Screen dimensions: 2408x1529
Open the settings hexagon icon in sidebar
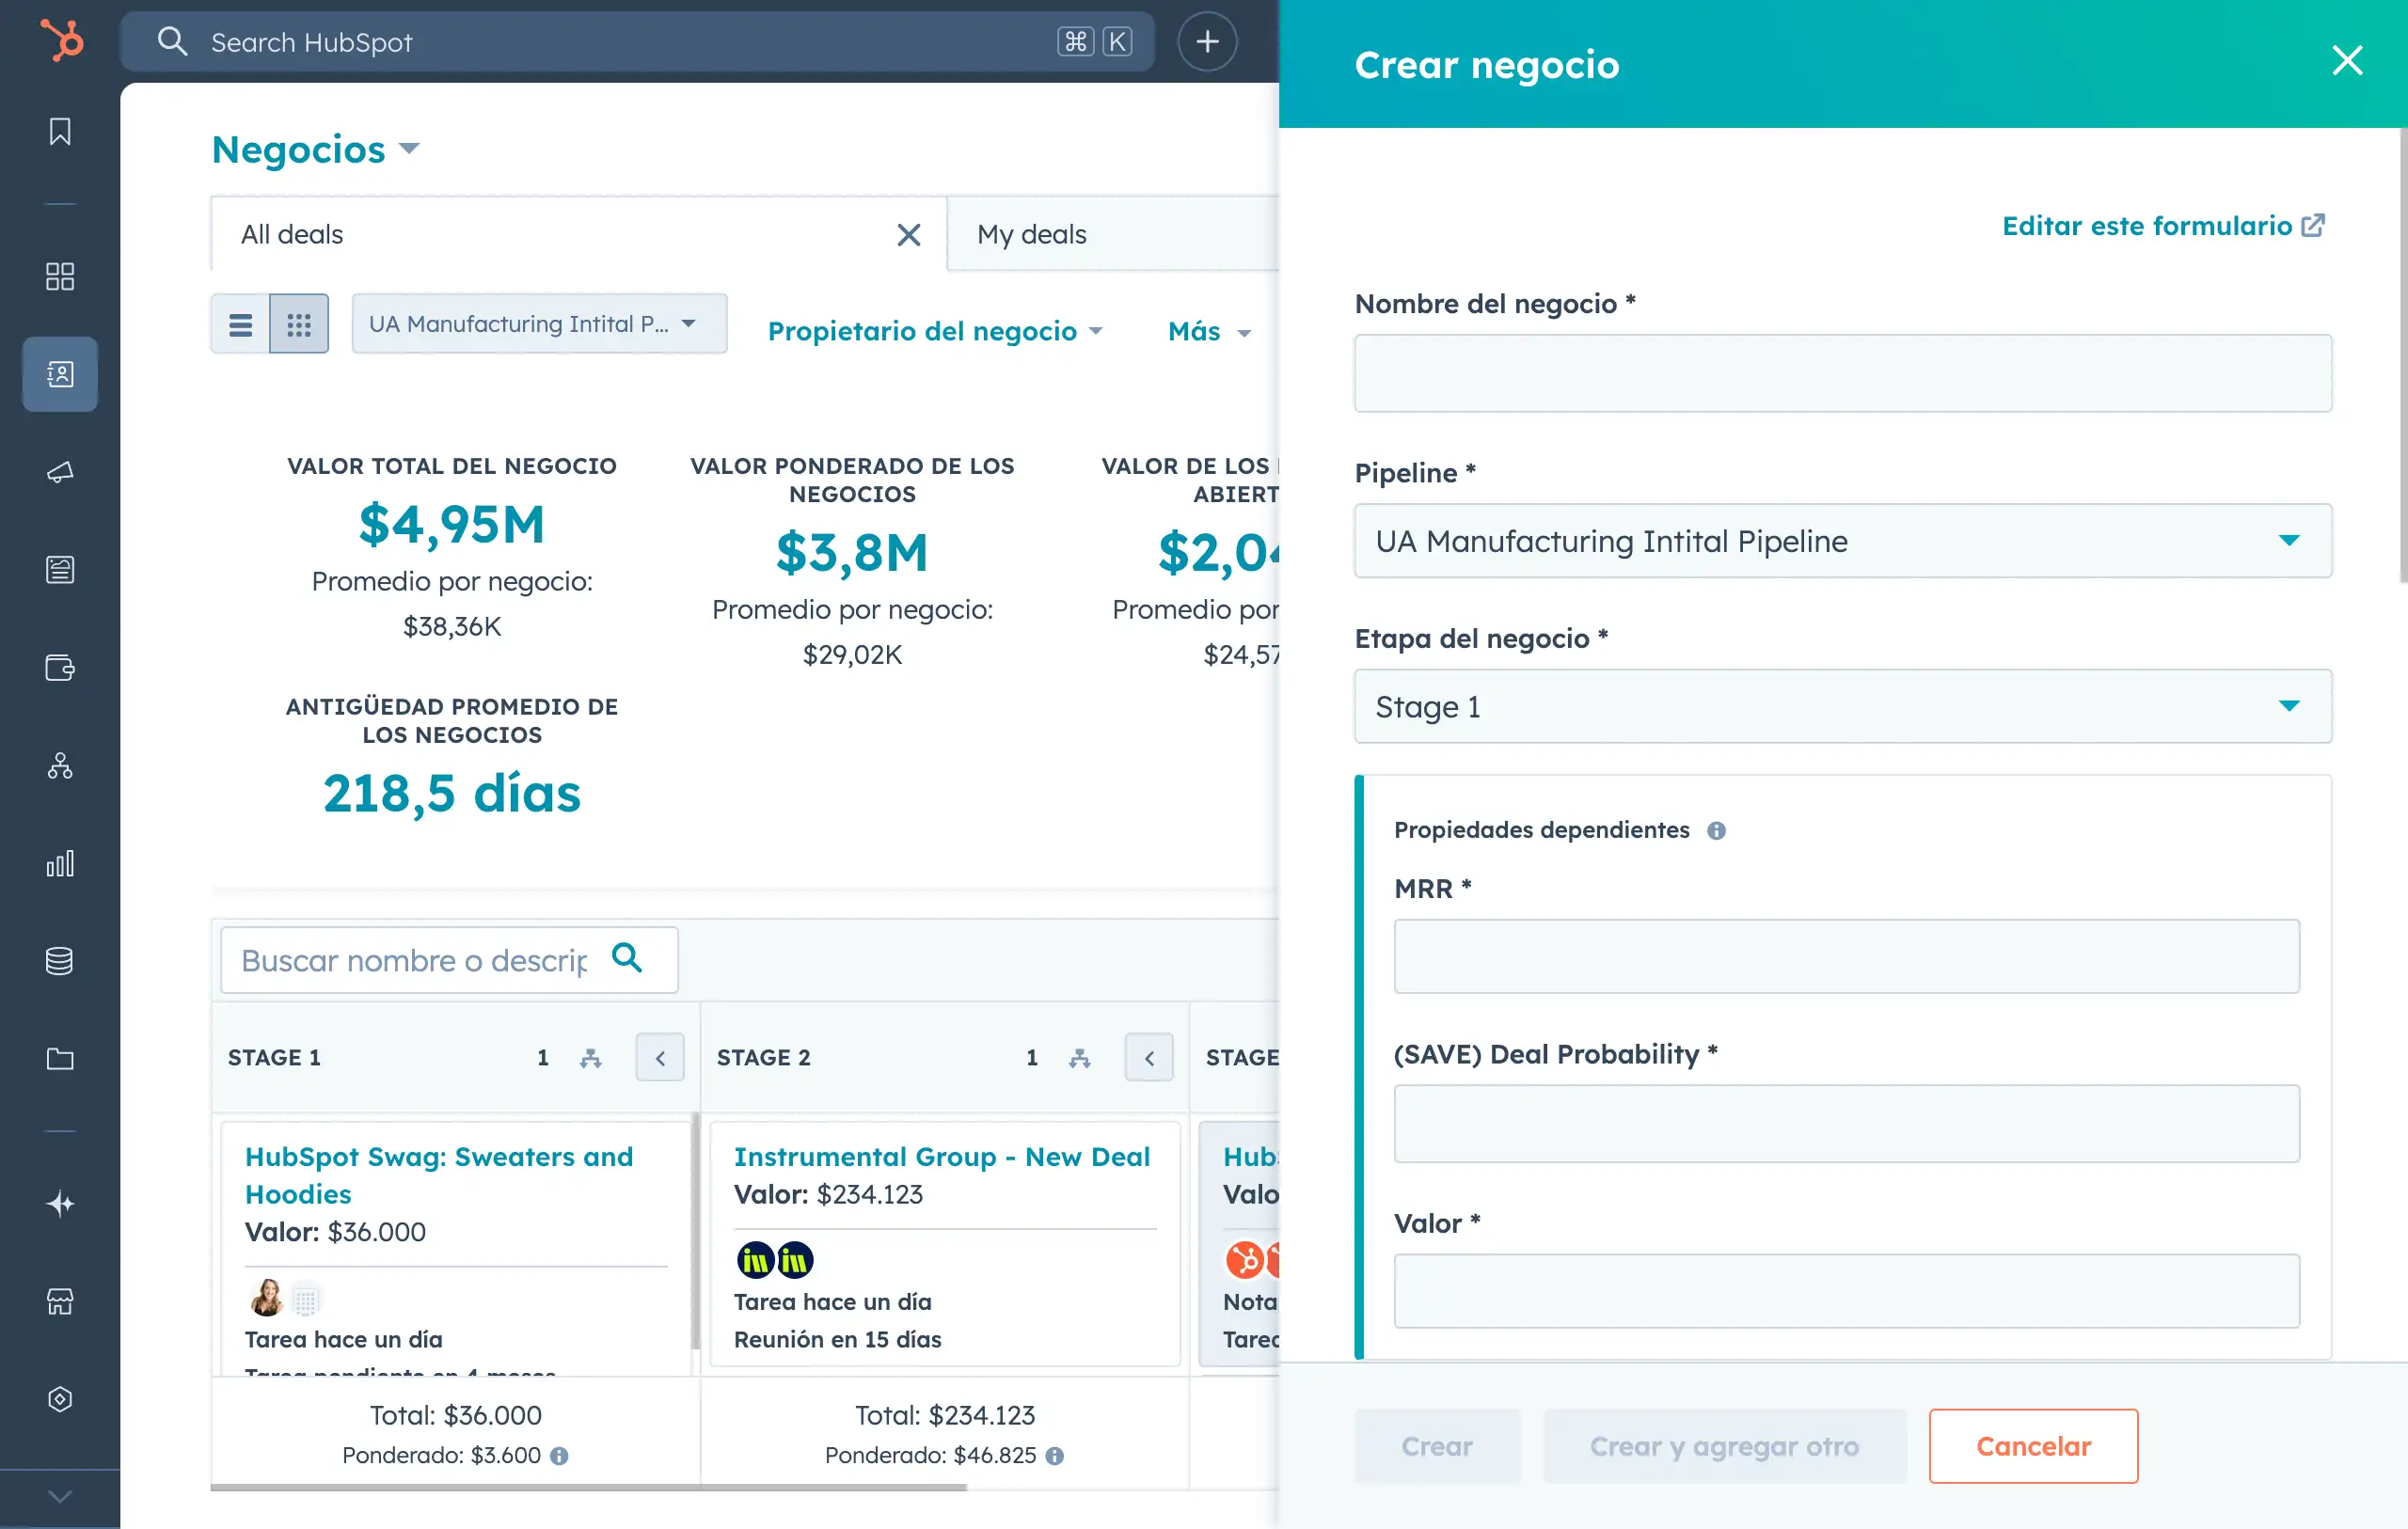tap(60, 1399)
